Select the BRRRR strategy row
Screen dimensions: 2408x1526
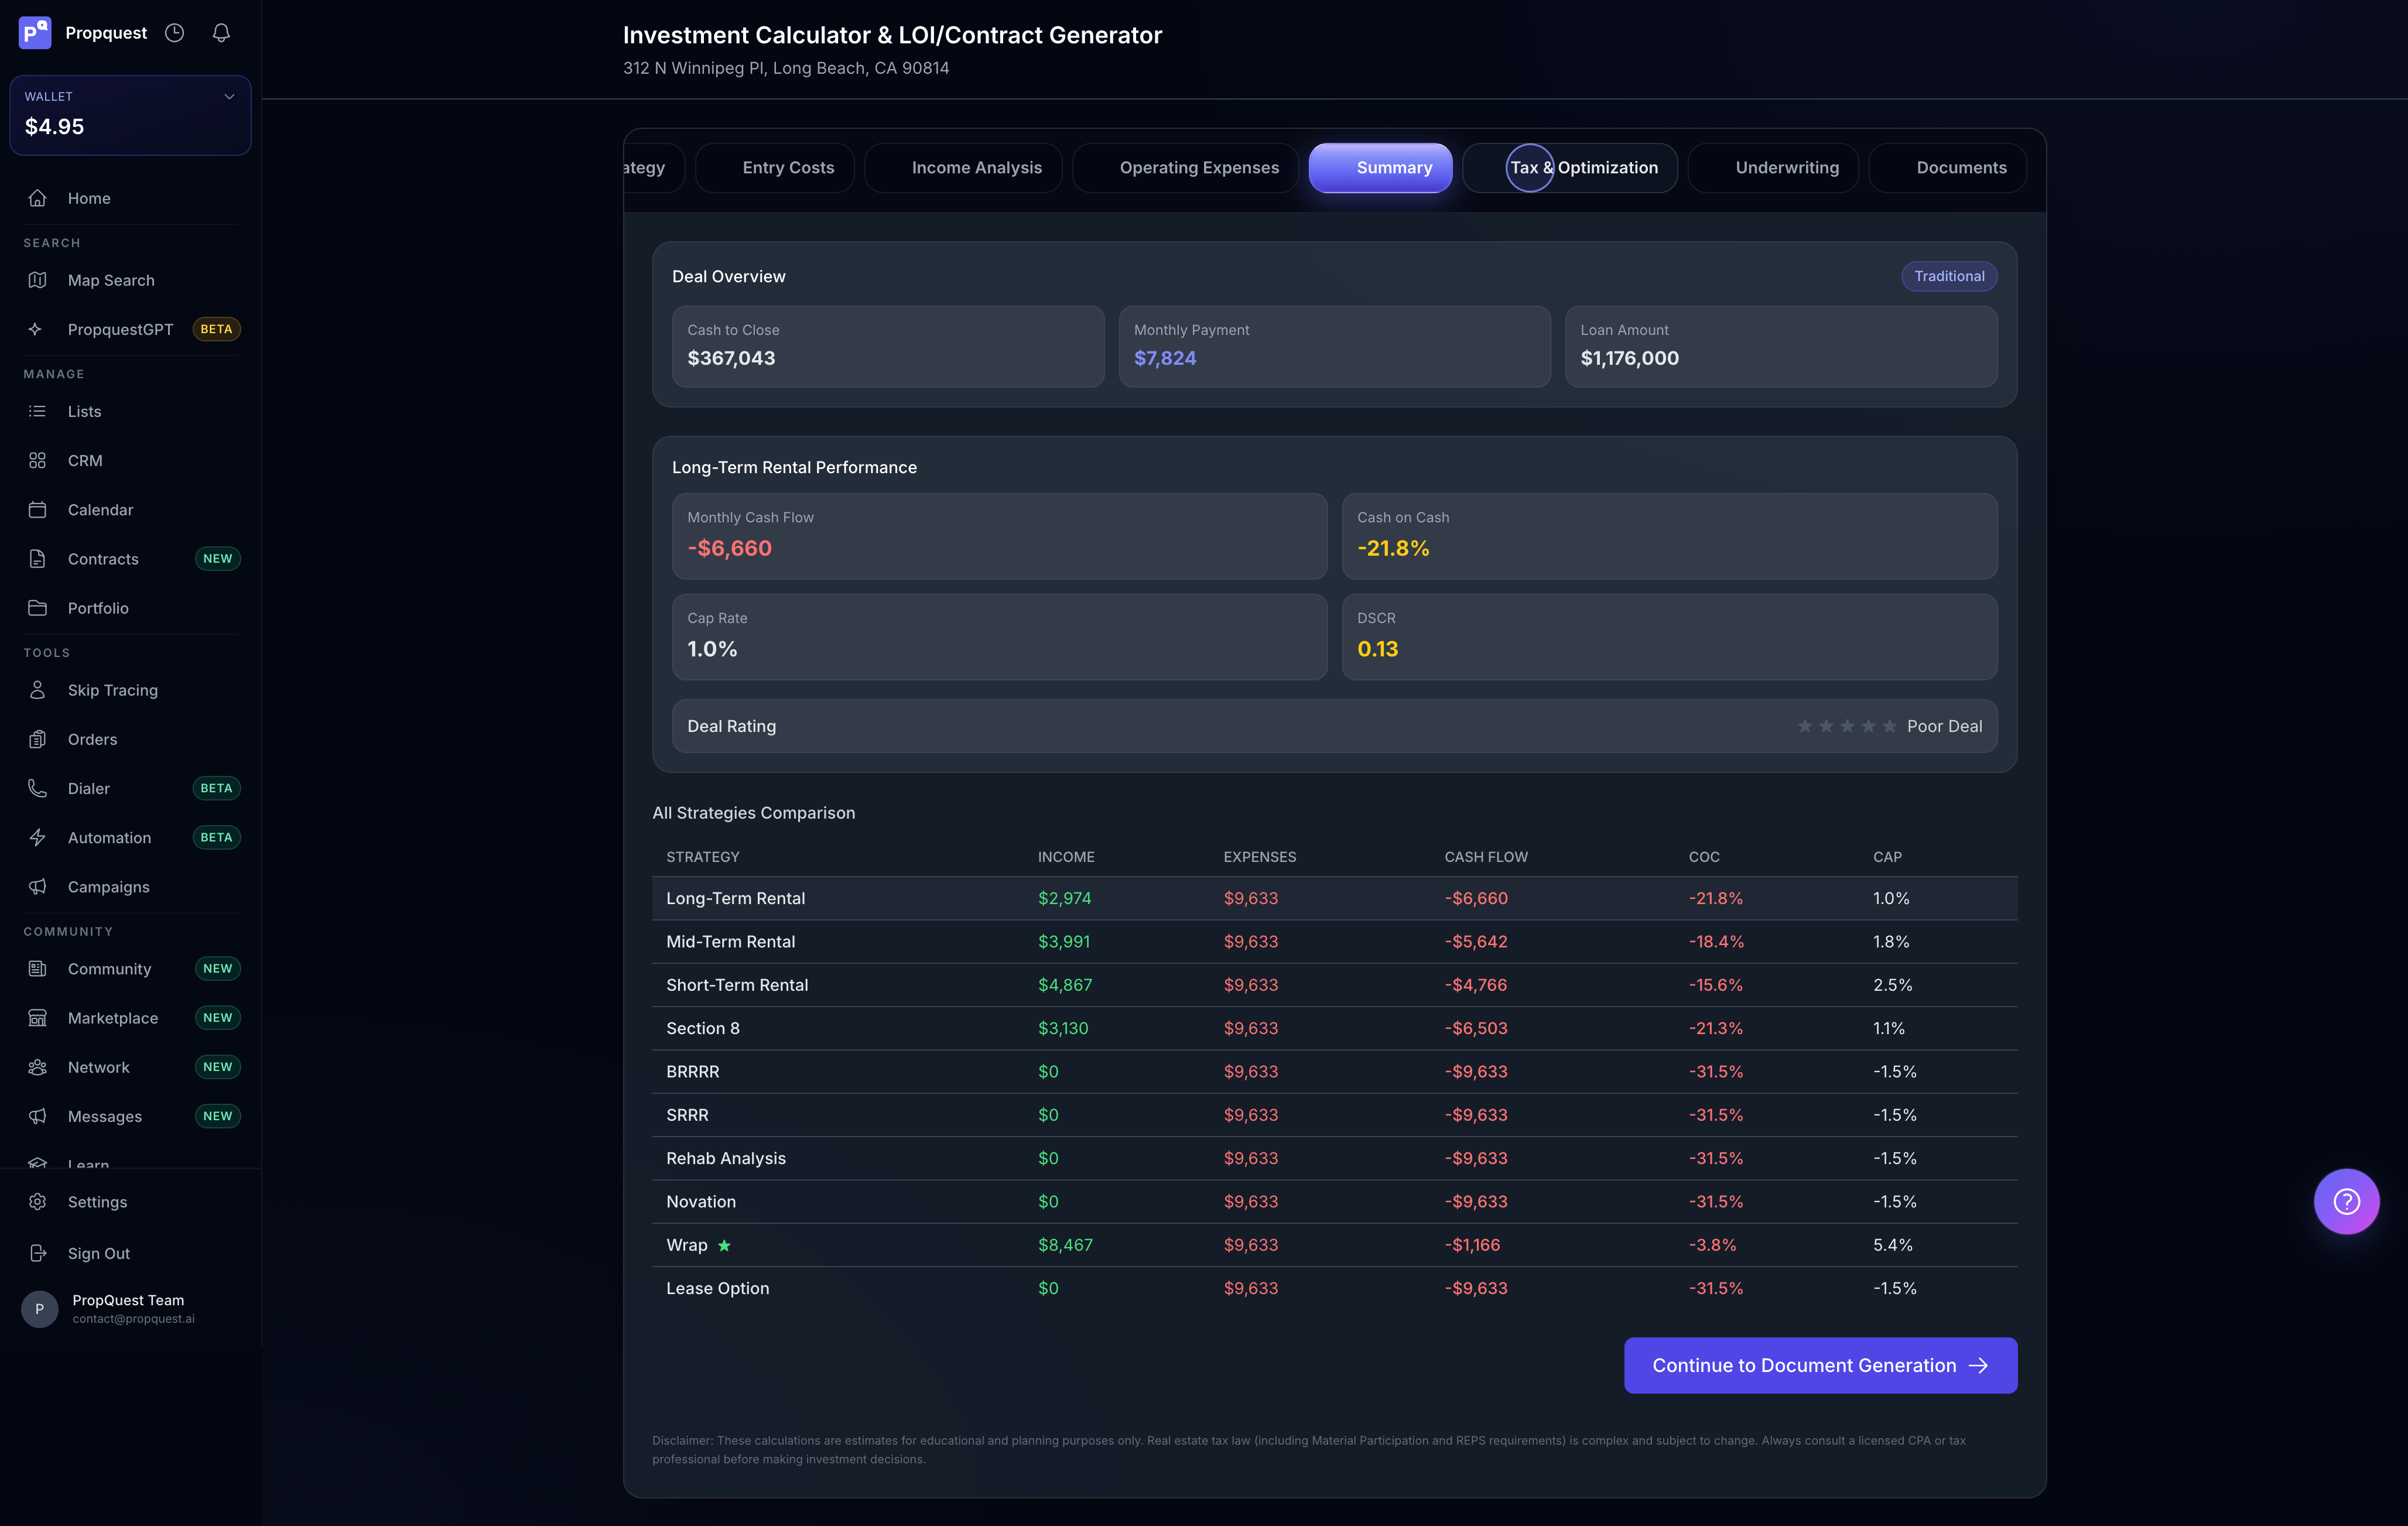[1334, 1072]
